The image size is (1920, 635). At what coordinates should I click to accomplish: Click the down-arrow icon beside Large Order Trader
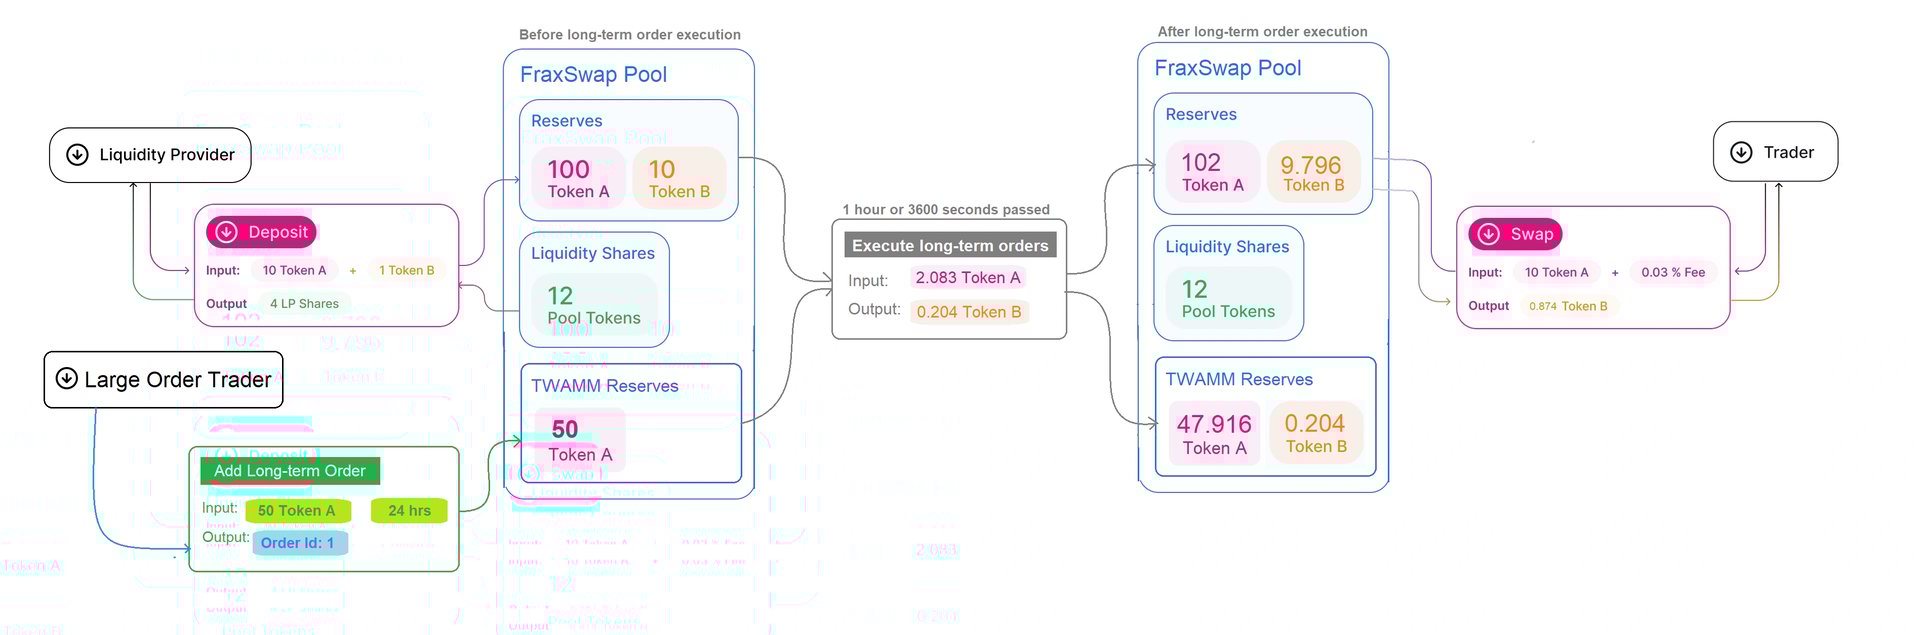[x=66, y=378]
